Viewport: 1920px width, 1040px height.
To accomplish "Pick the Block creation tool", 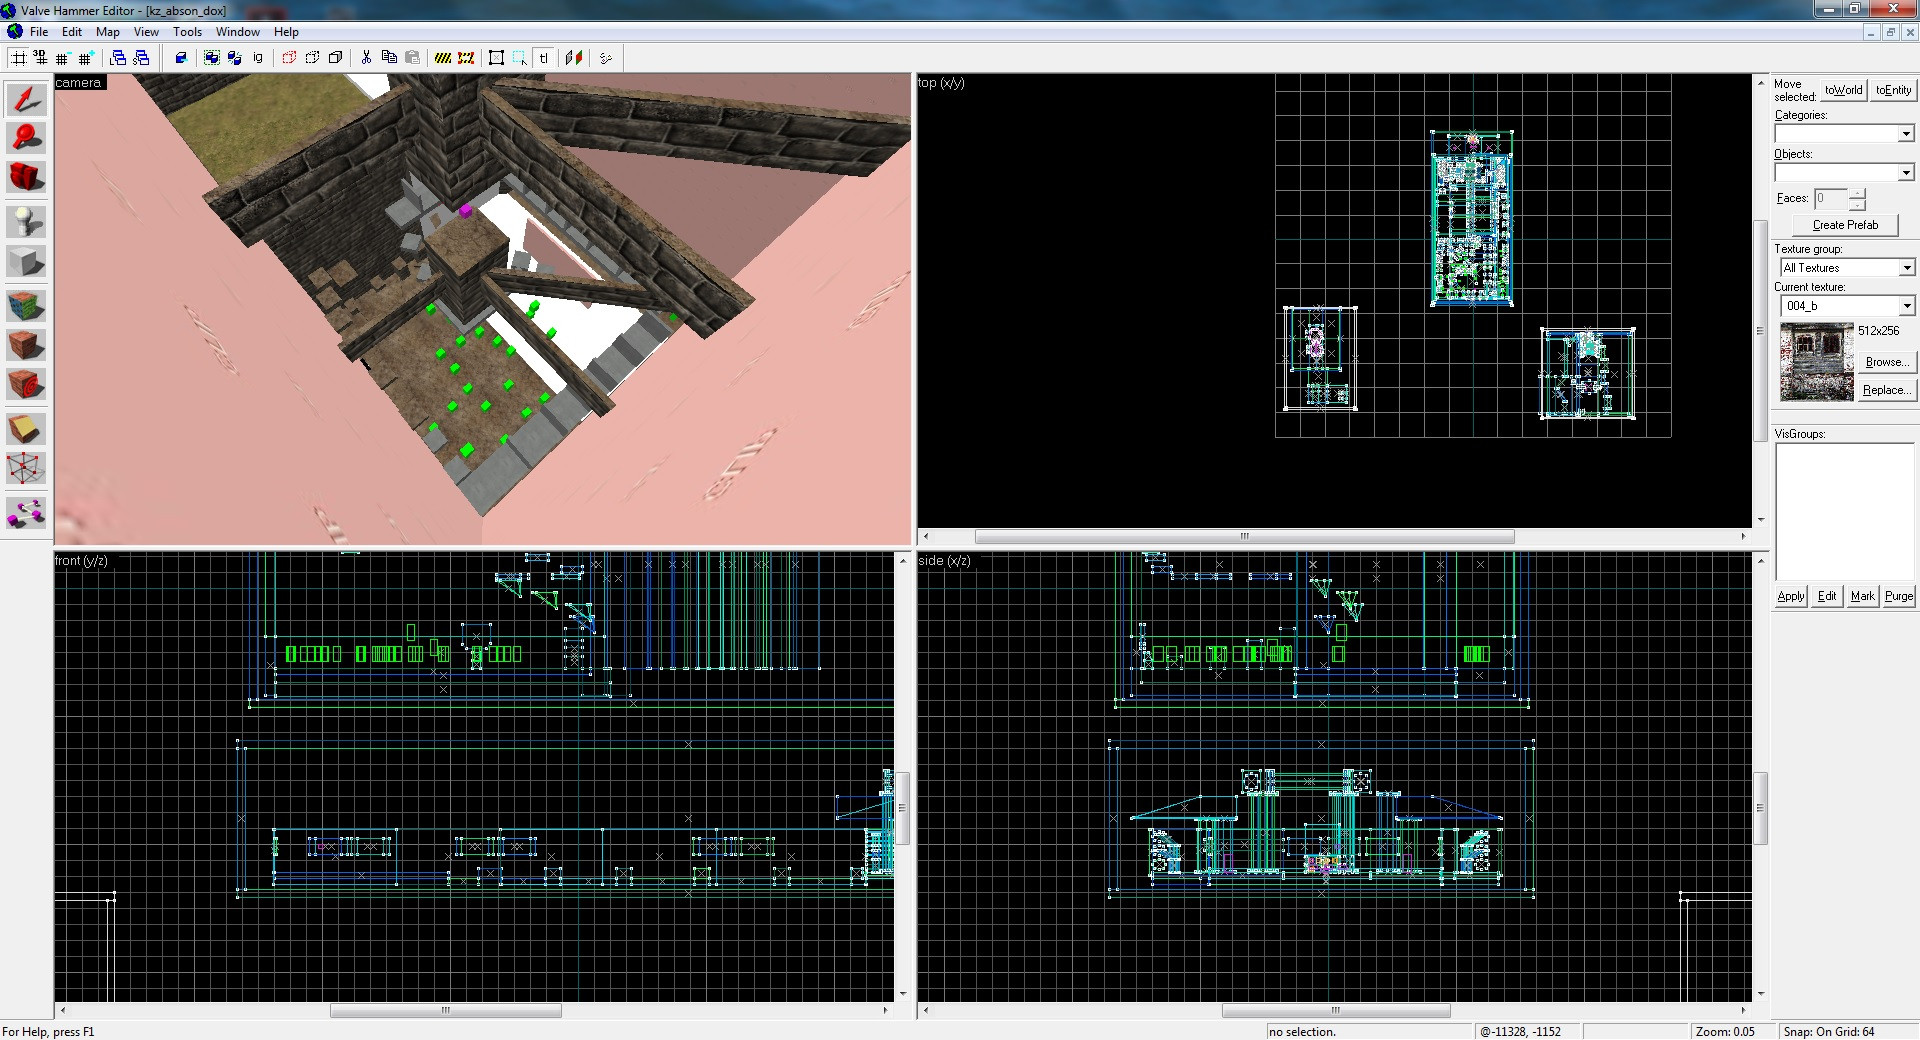I will coord(27,262).
